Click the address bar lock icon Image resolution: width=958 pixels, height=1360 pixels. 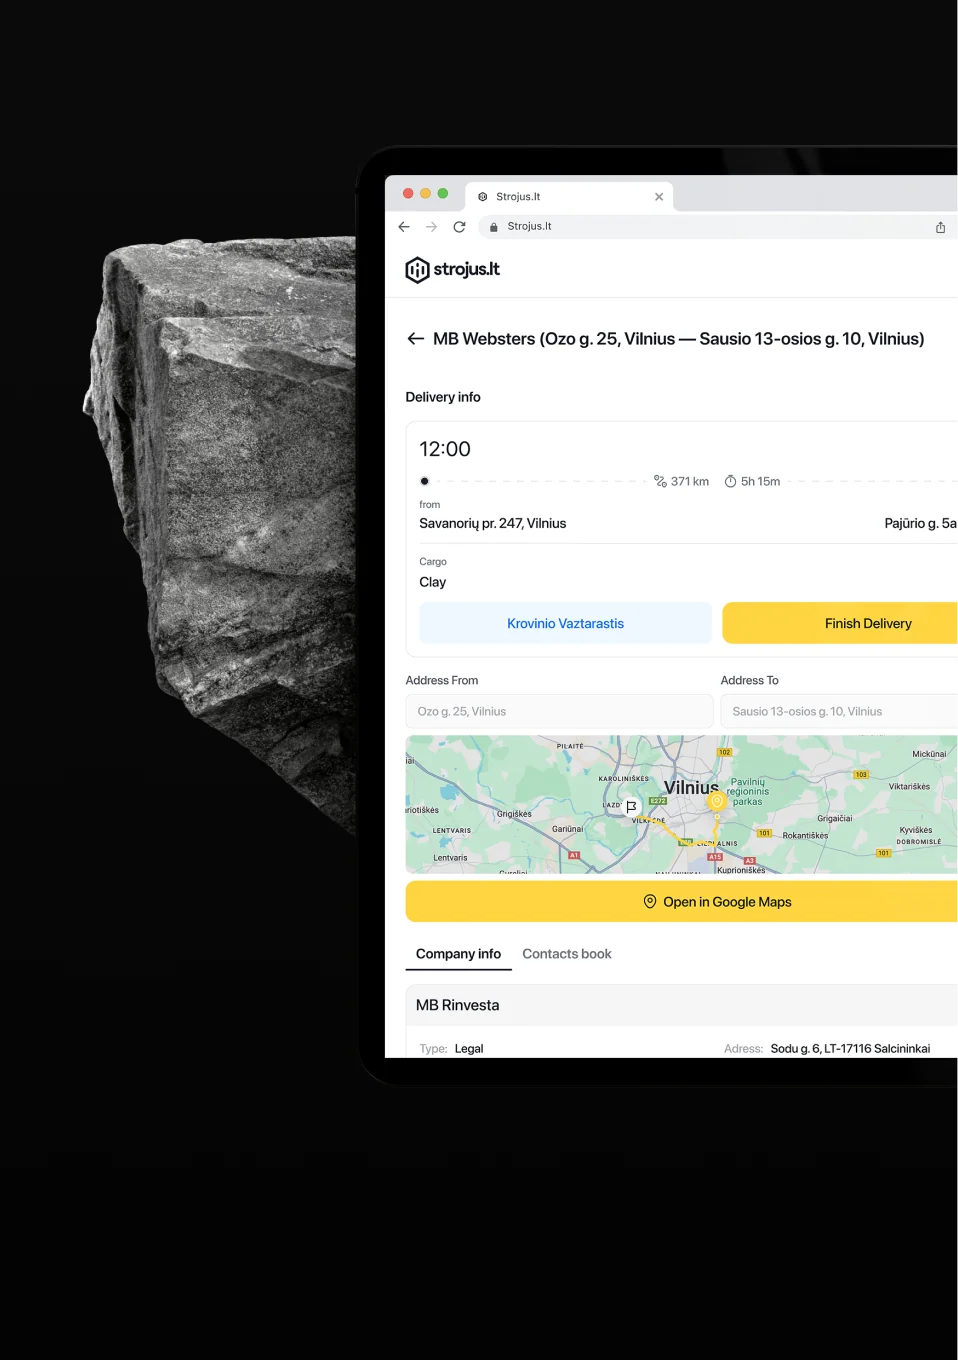click(x=493, y=227)
